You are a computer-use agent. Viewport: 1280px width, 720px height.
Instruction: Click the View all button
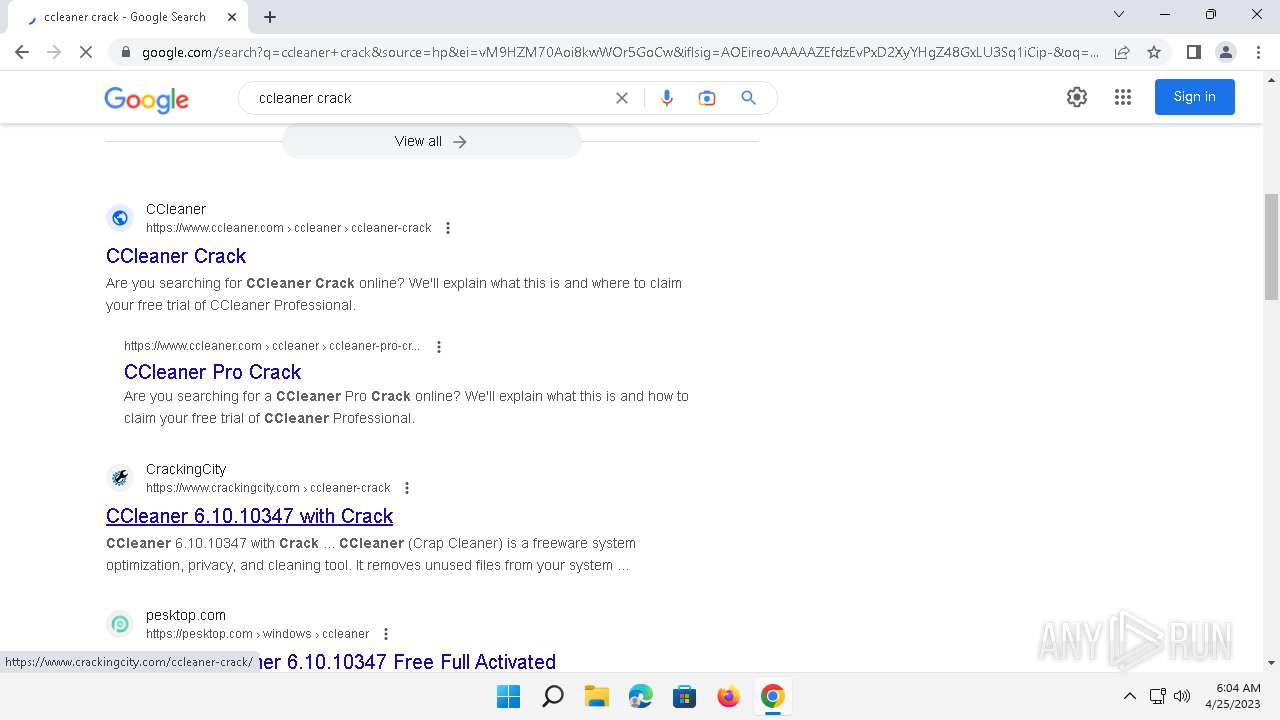coord(431,141)
